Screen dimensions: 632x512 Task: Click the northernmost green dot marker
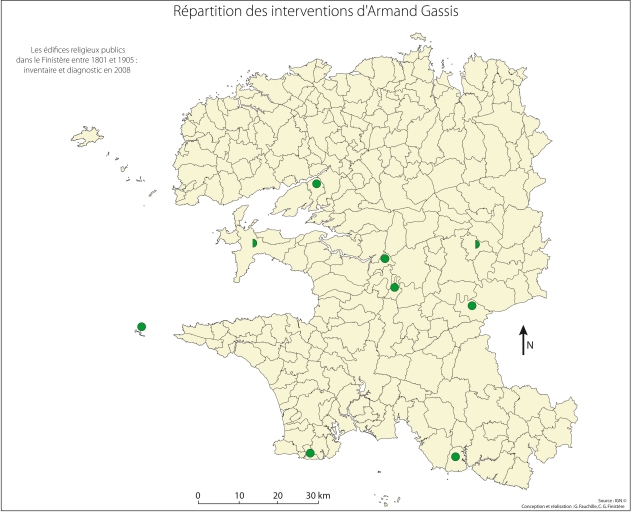(x=317, y=184)
